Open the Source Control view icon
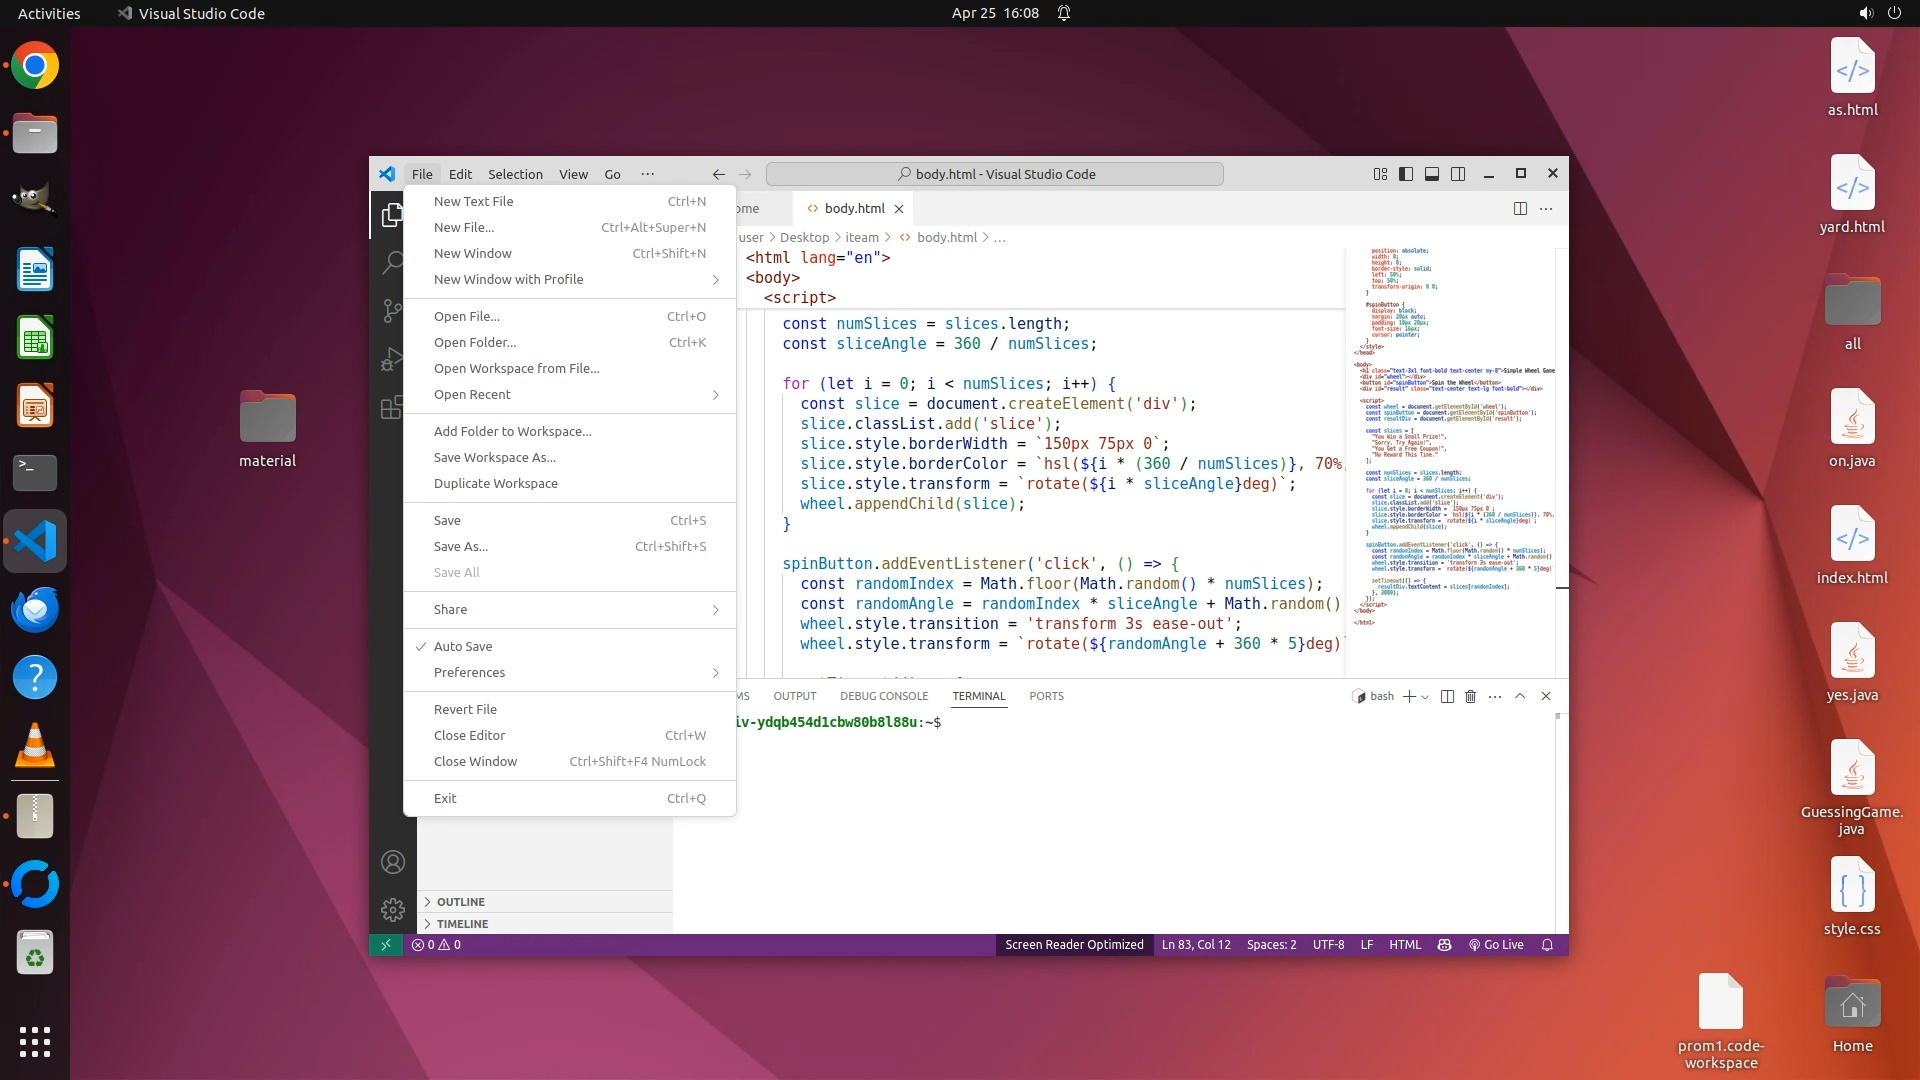 click(392, 311)
